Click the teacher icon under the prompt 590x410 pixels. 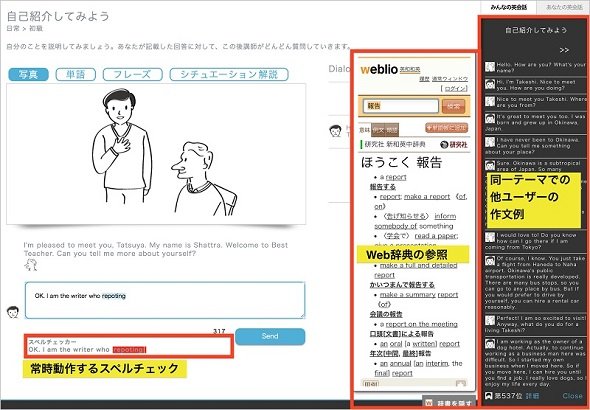pos(31,265)
